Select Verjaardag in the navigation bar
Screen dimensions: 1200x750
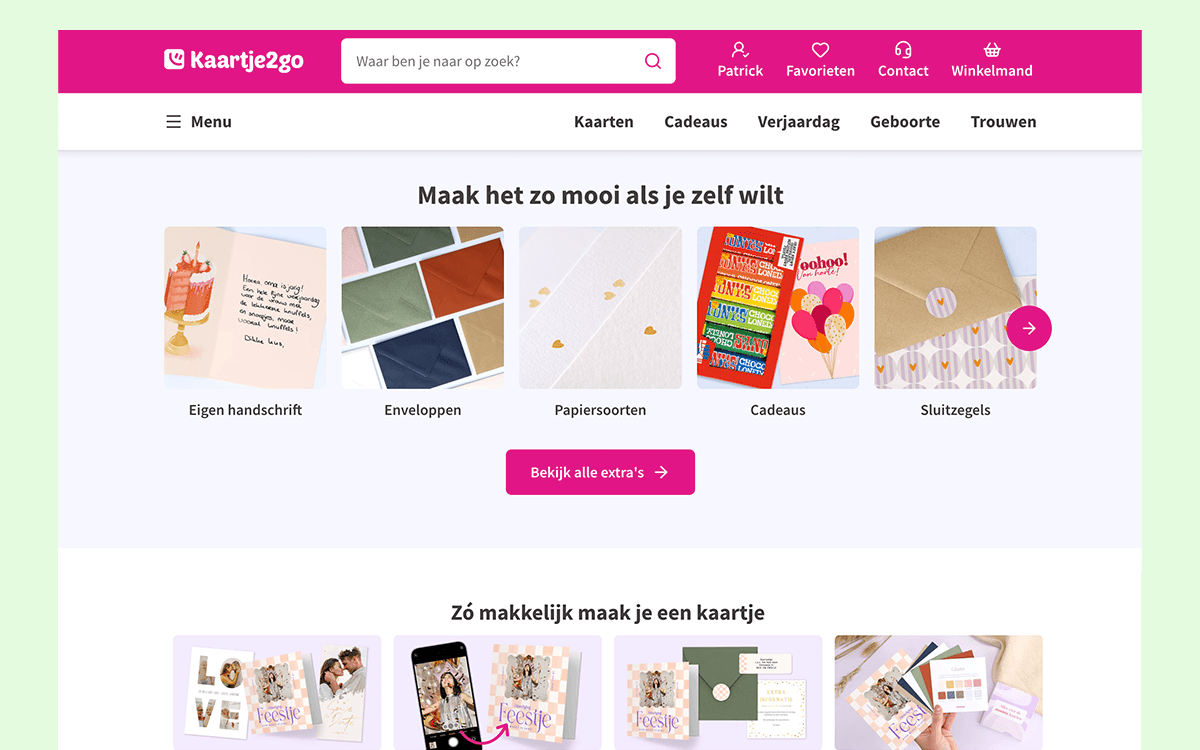point(799,122)
